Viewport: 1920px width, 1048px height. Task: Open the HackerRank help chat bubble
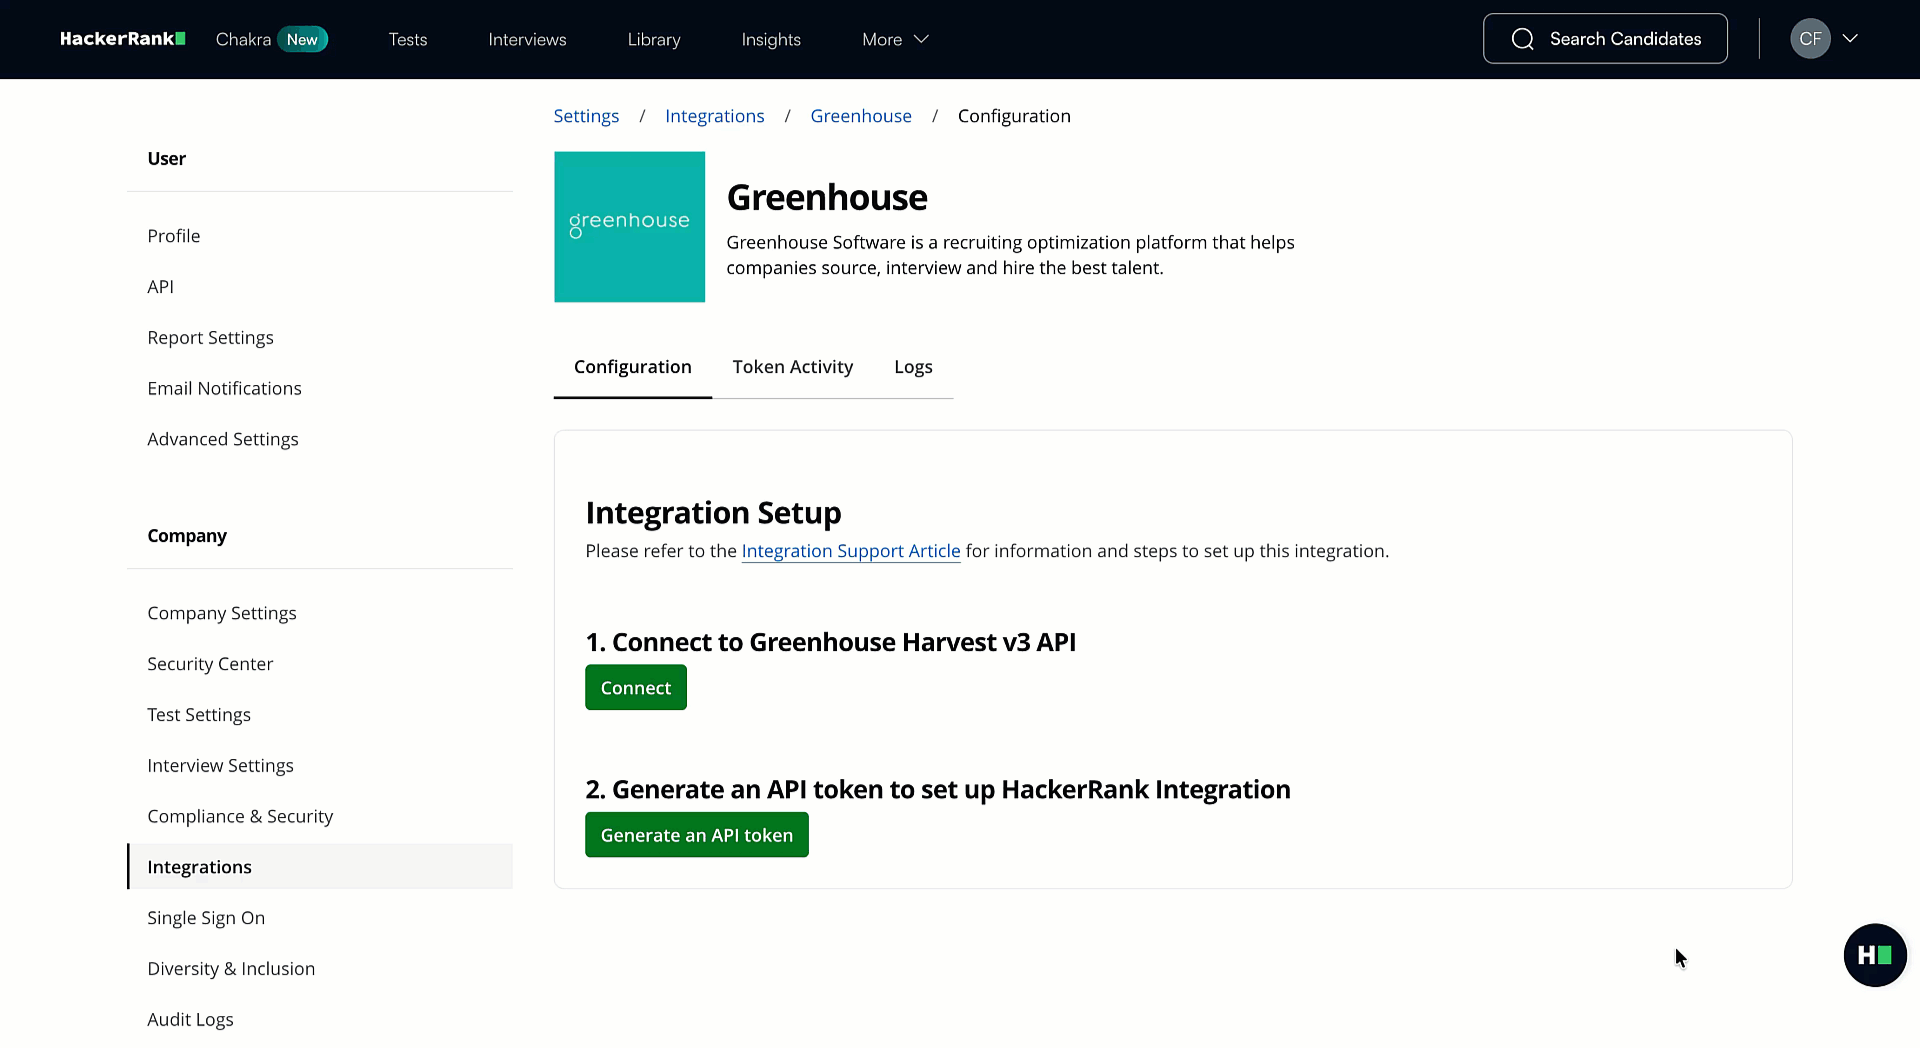point(1874,955)
